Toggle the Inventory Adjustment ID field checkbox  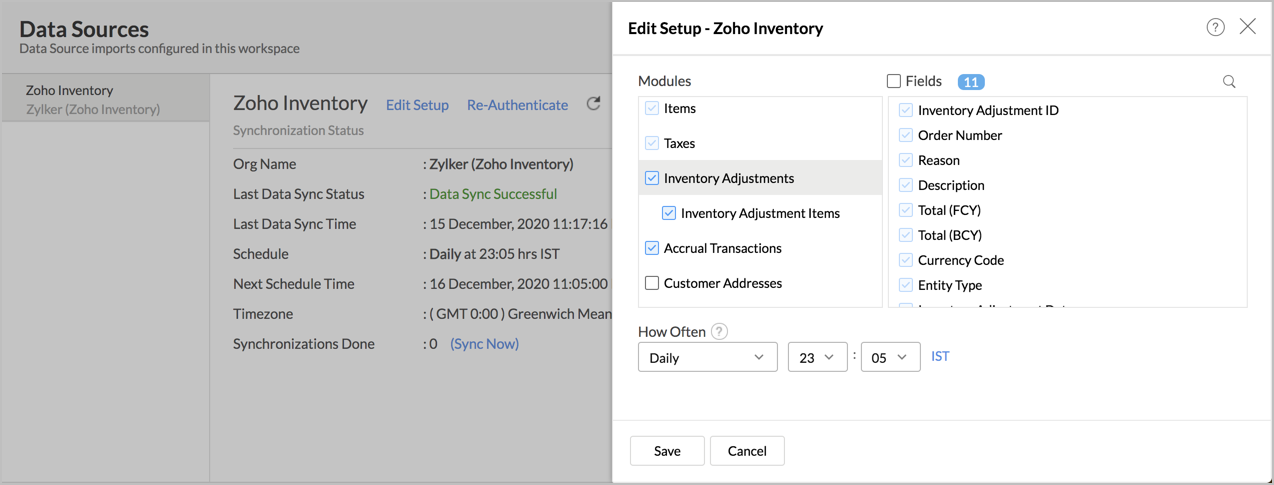(x=906, y=110)
